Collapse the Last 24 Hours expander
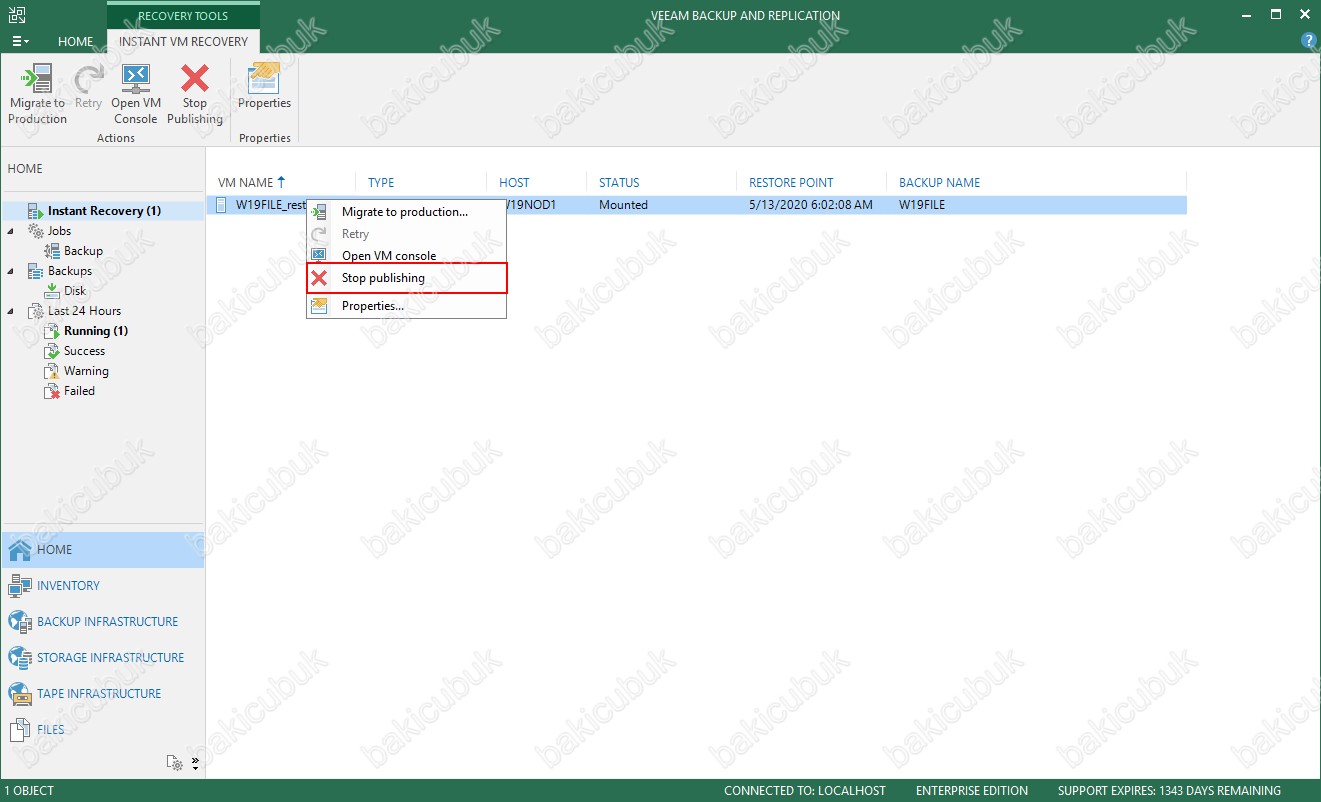Viewport: 1321px width, 802px height. pyautogui.click(x=12, y=311)
